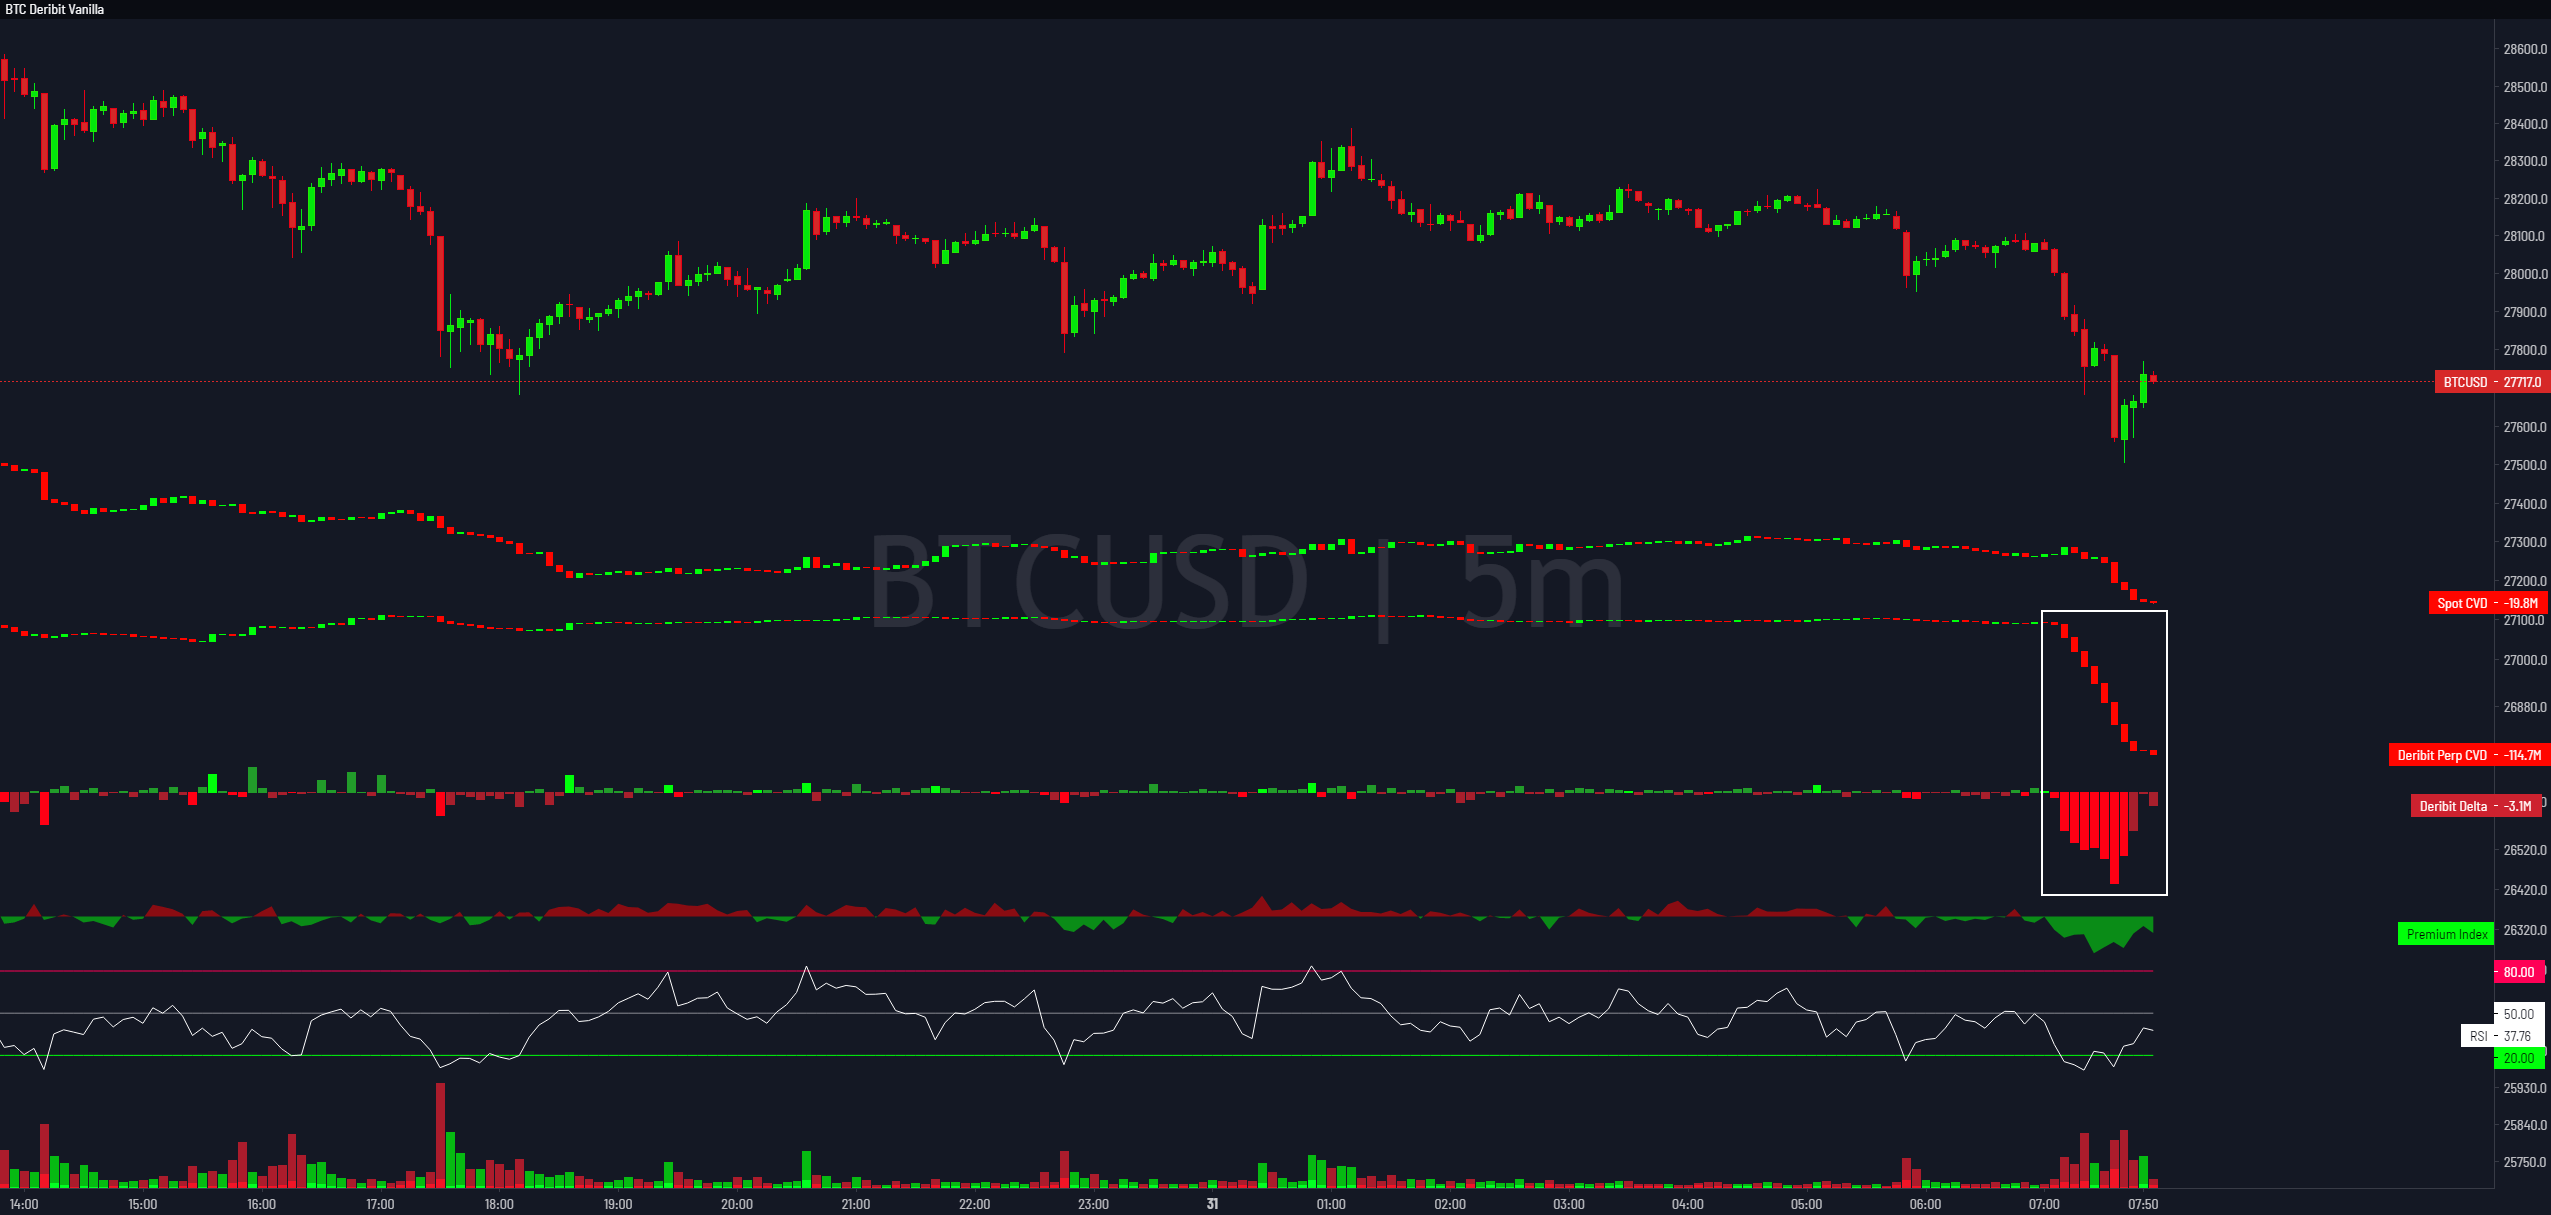Click the 15:00 time axis label

pyautogui.click(x=143, y=1204)
